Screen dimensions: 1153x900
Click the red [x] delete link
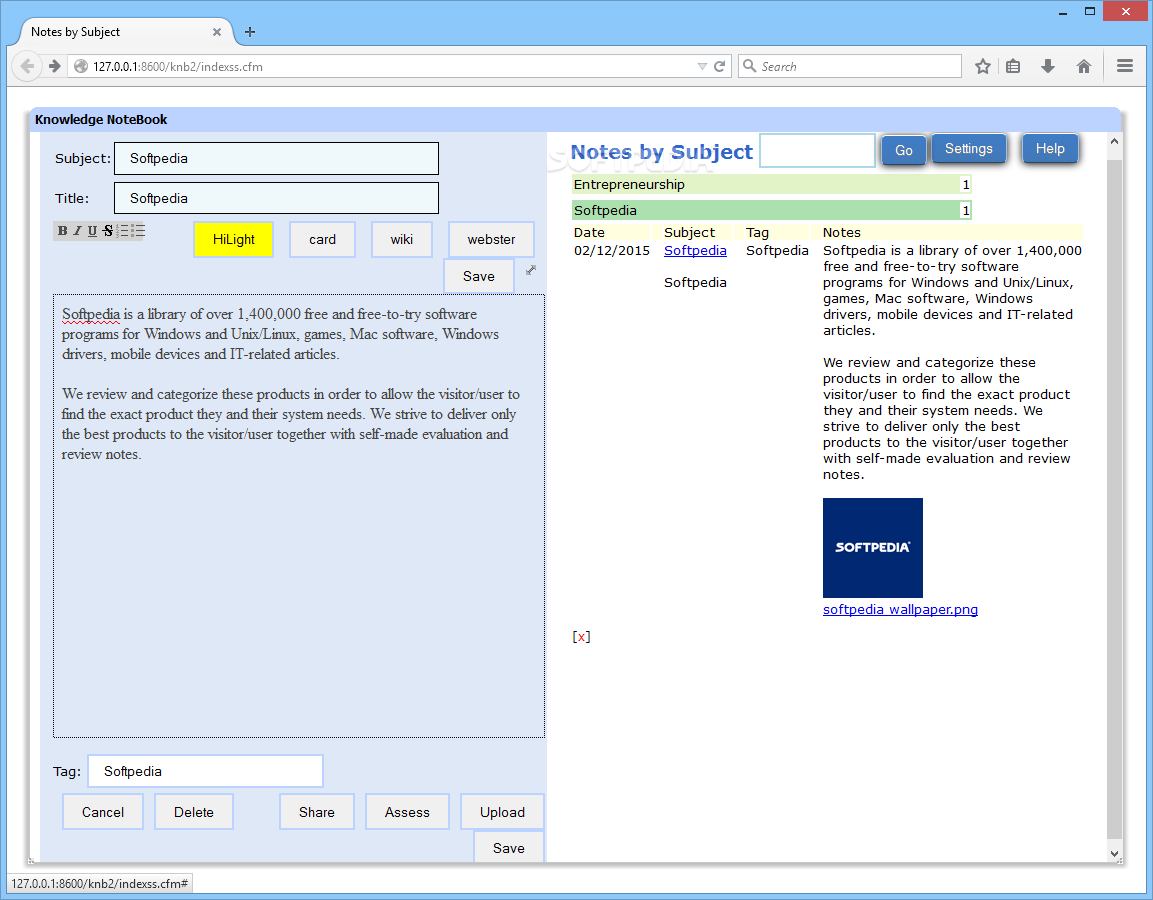tap(582, 637)
